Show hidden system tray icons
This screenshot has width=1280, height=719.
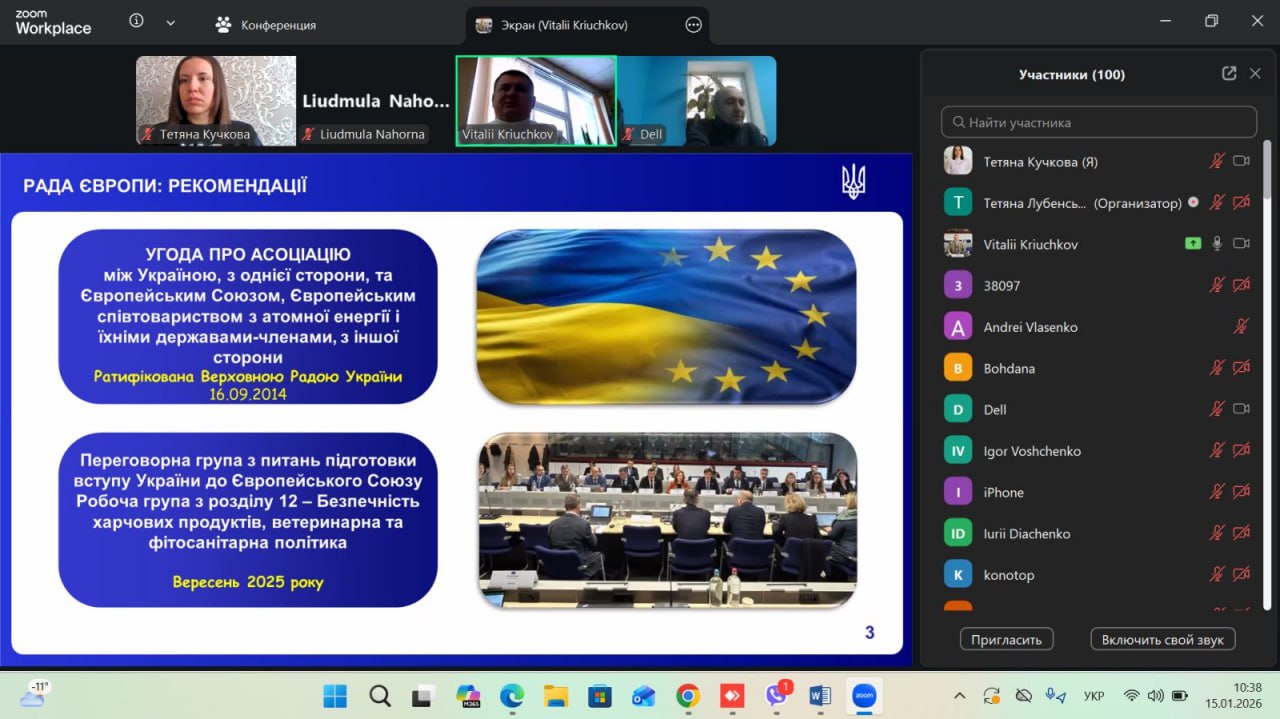[x=960, y=695]
